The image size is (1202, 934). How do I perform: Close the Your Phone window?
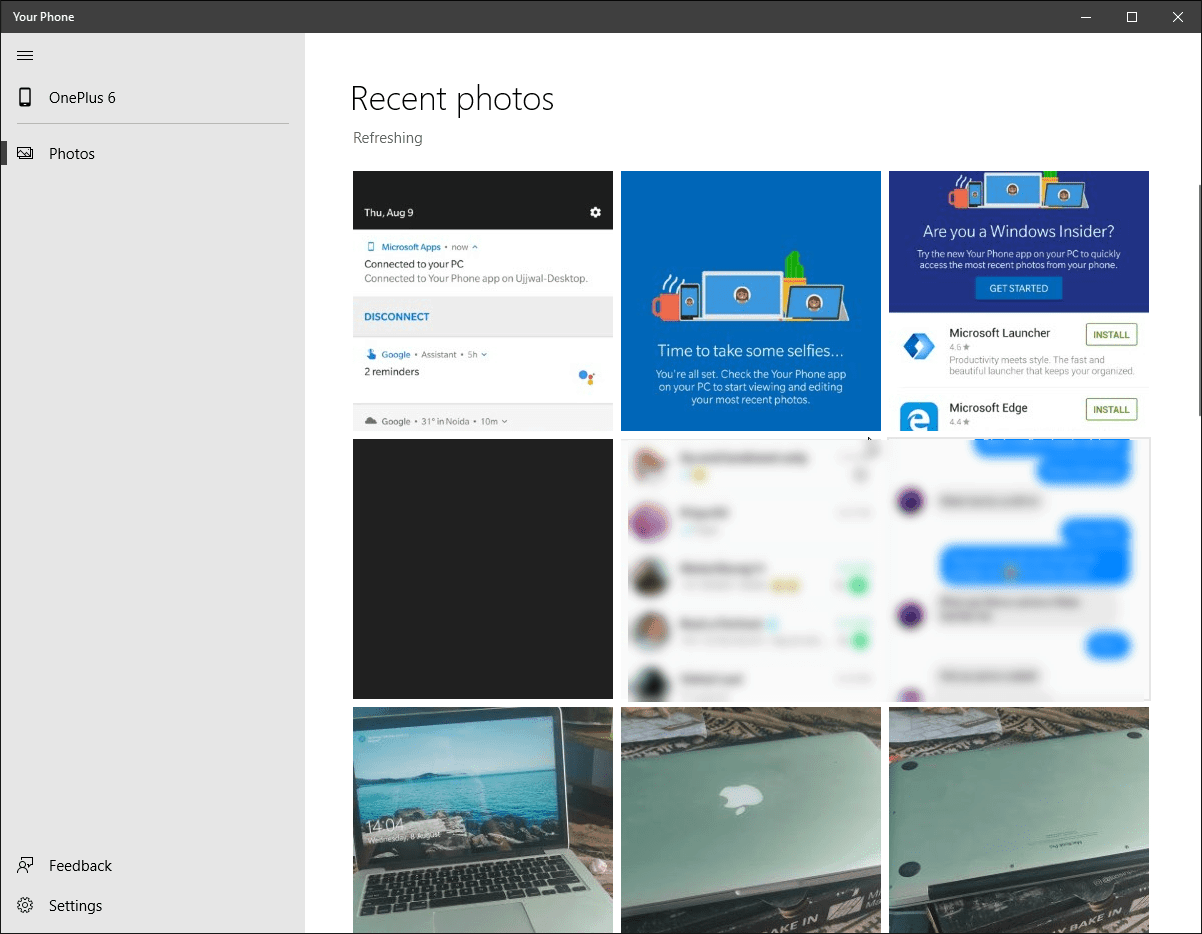coord(1178,17)
